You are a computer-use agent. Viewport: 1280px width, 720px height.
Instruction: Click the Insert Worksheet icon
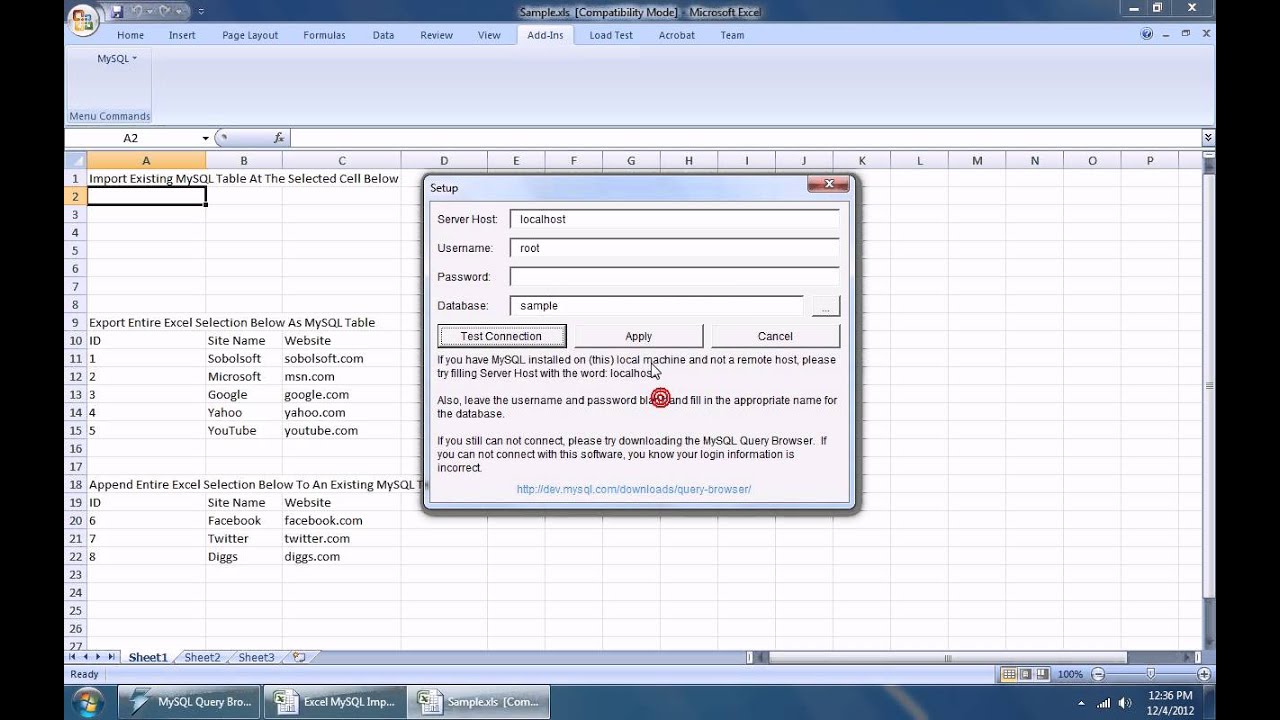click(298, 657)
